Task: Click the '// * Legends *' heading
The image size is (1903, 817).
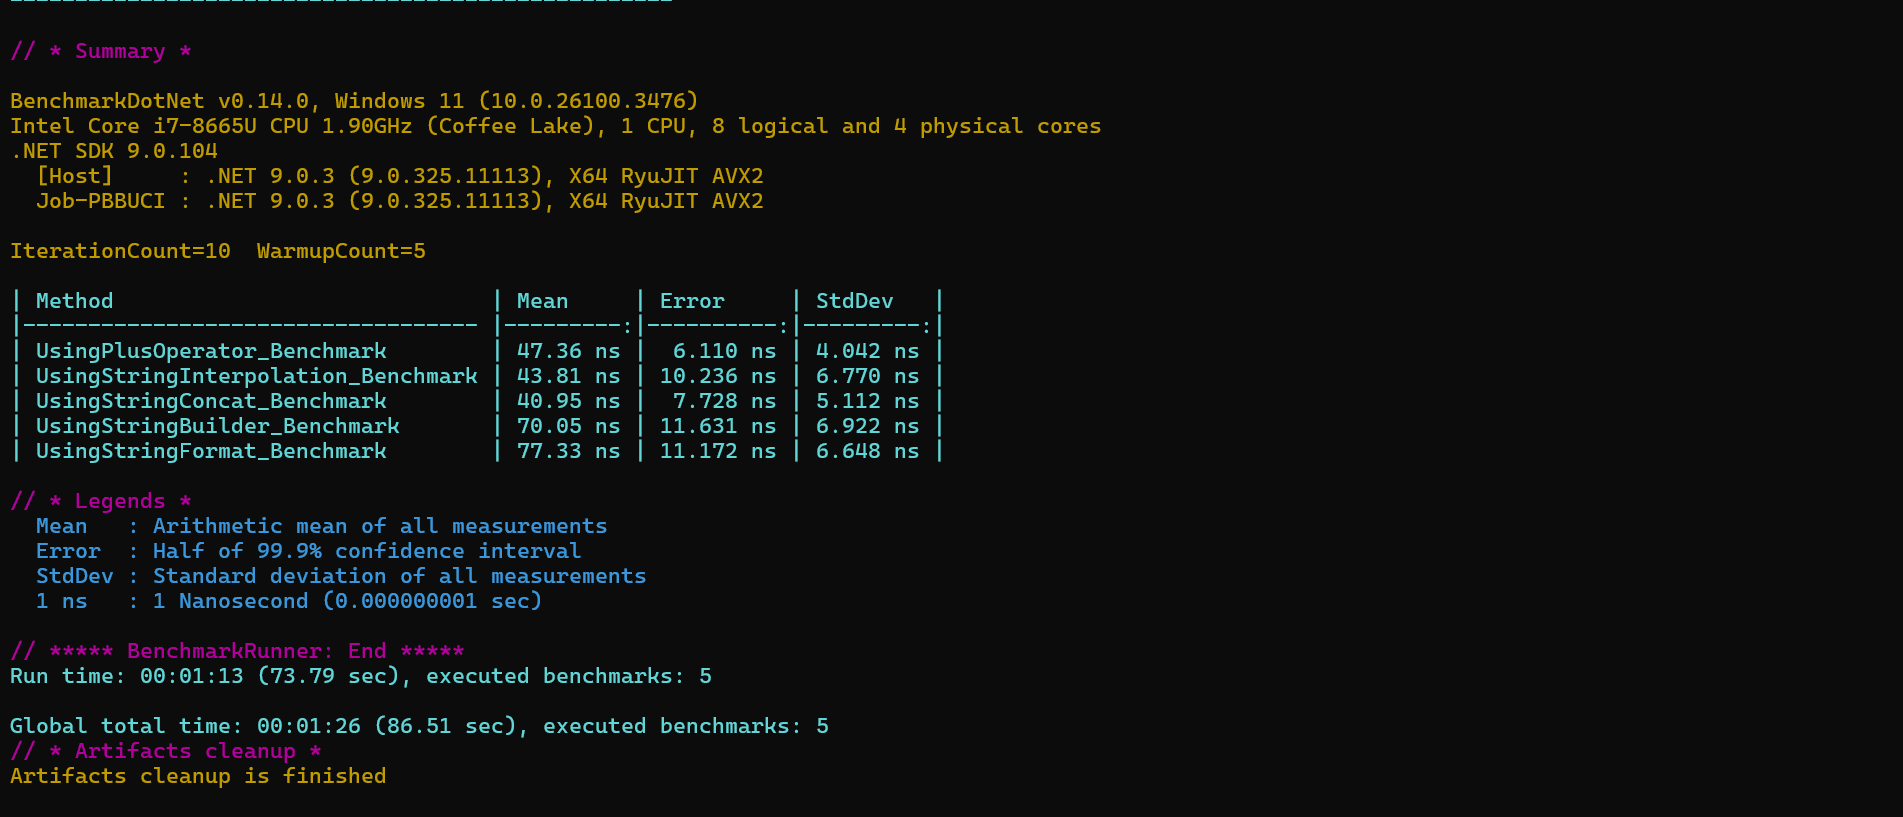Action: pyautogui.click(x=101, y=501)
